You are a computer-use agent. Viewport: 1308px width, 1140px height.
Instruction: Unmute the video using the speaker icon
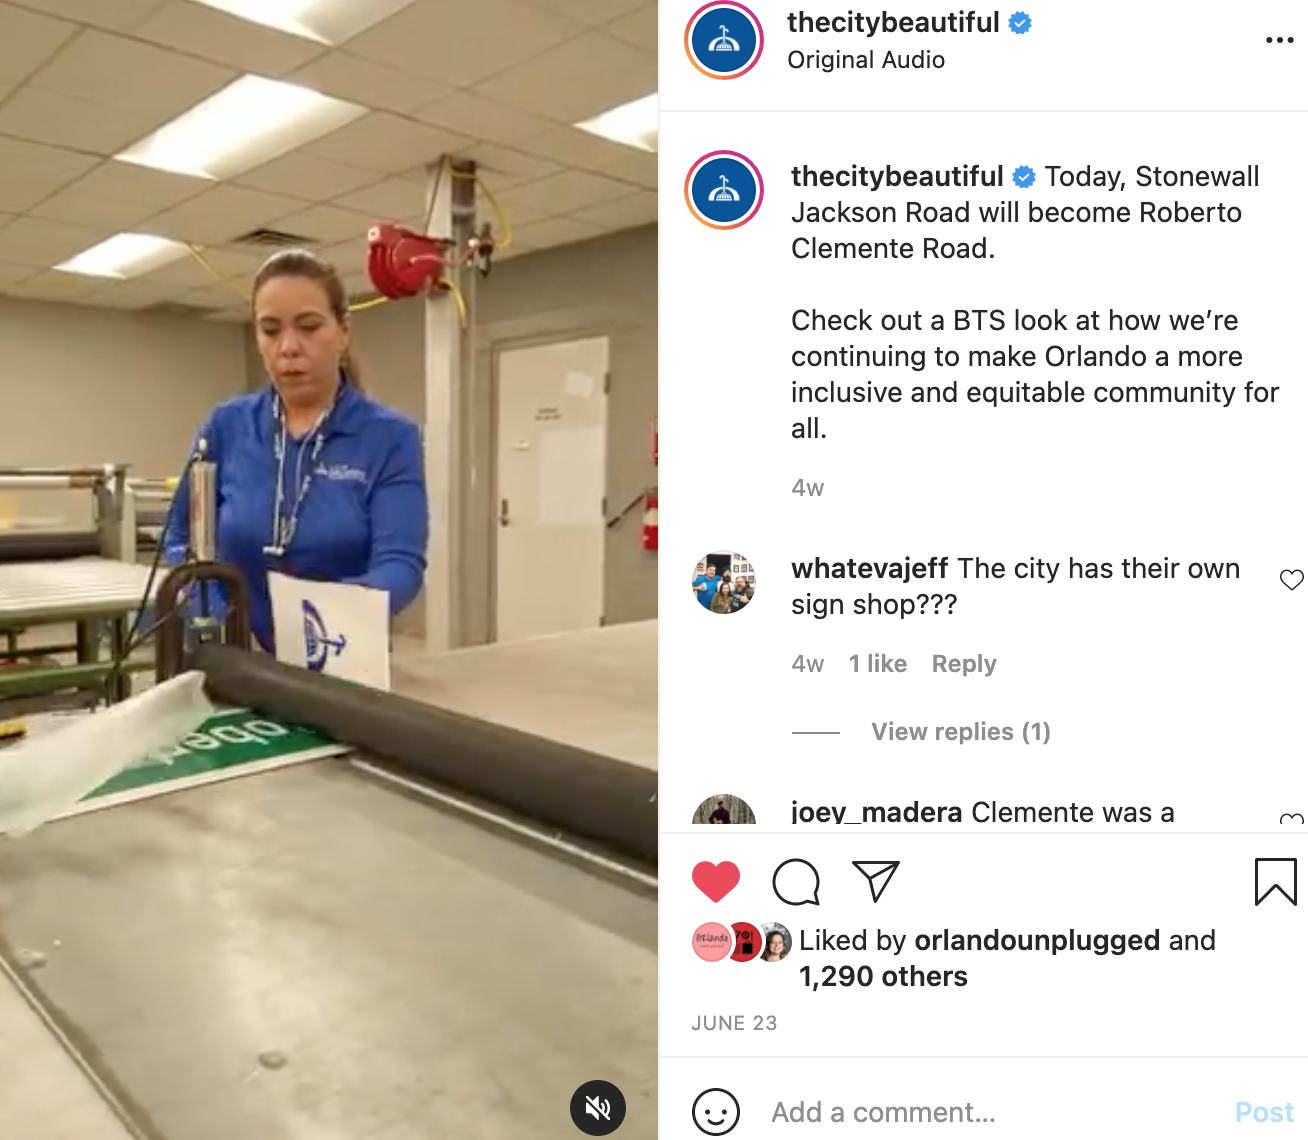[x=598, y=1108]
